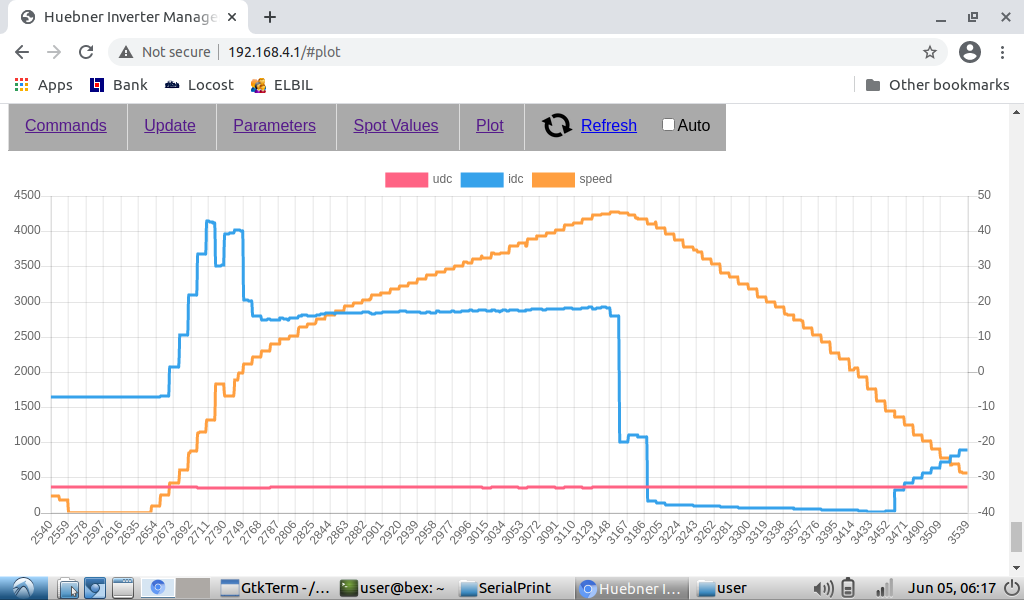Screen dimensions: 1024x600
Task: Click the volume icon in system tray
Action: pos(823,588)
